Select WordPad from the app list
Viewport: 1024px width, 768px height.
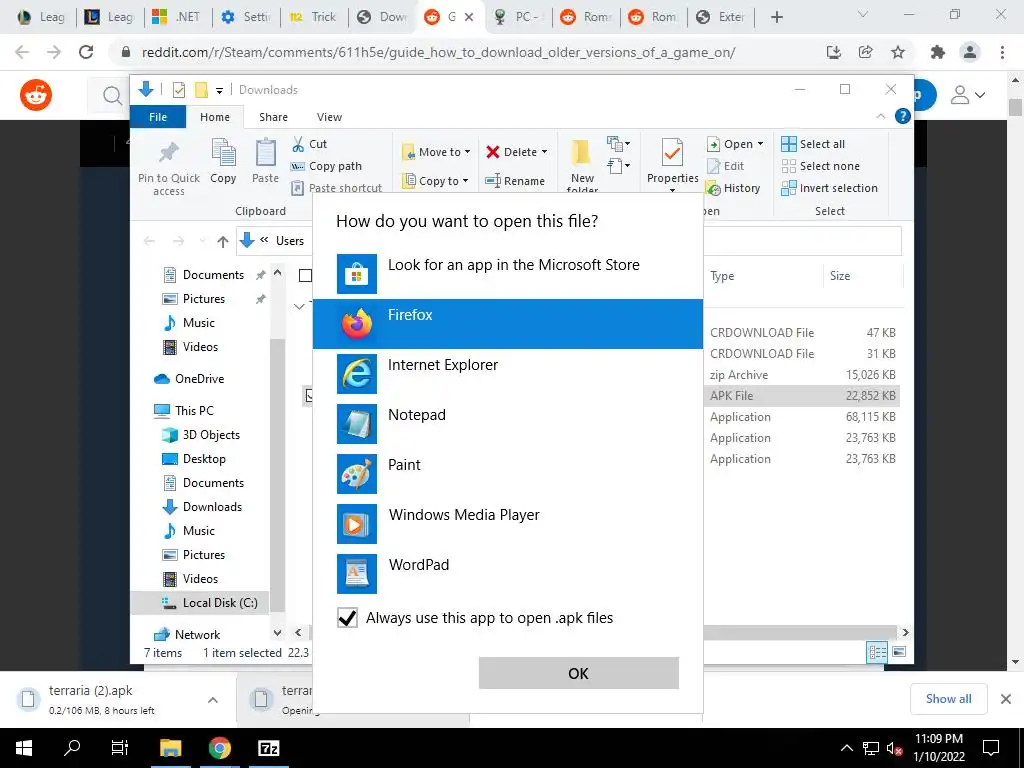click(507, 574)
